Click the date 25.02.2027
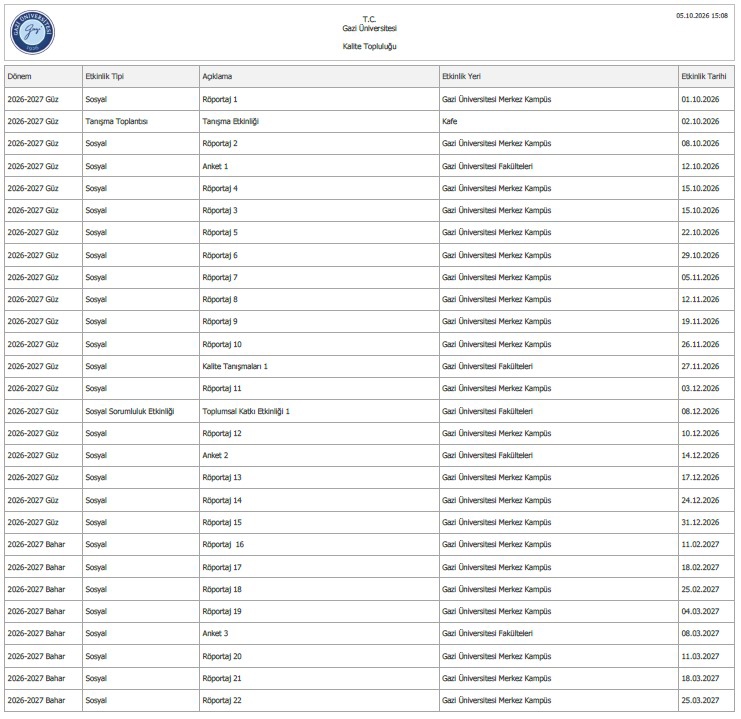Image resolution: width=741 pixels, height=719 pixels. (x=700, y=589)
